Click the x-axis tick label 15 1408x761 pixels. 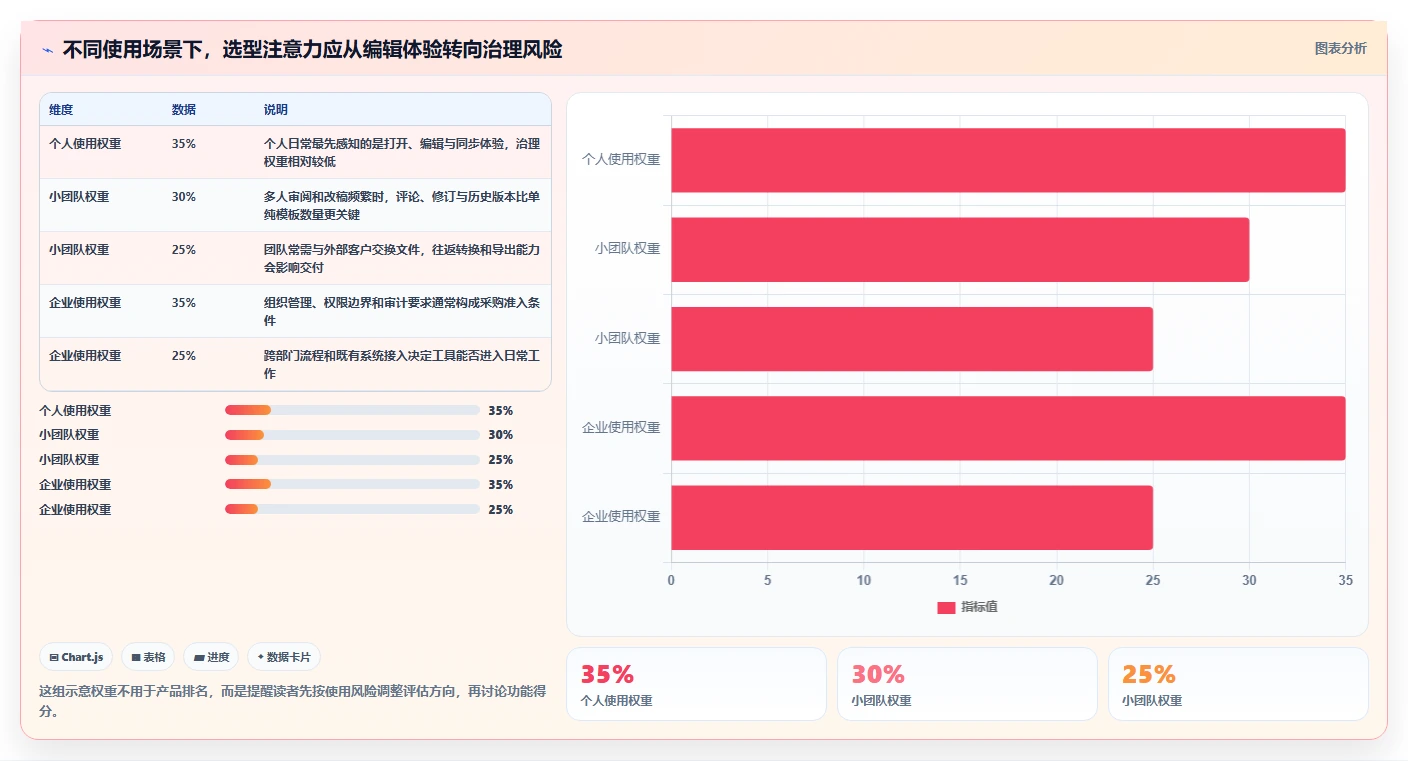pyautogui.click(x=960, y=580)
